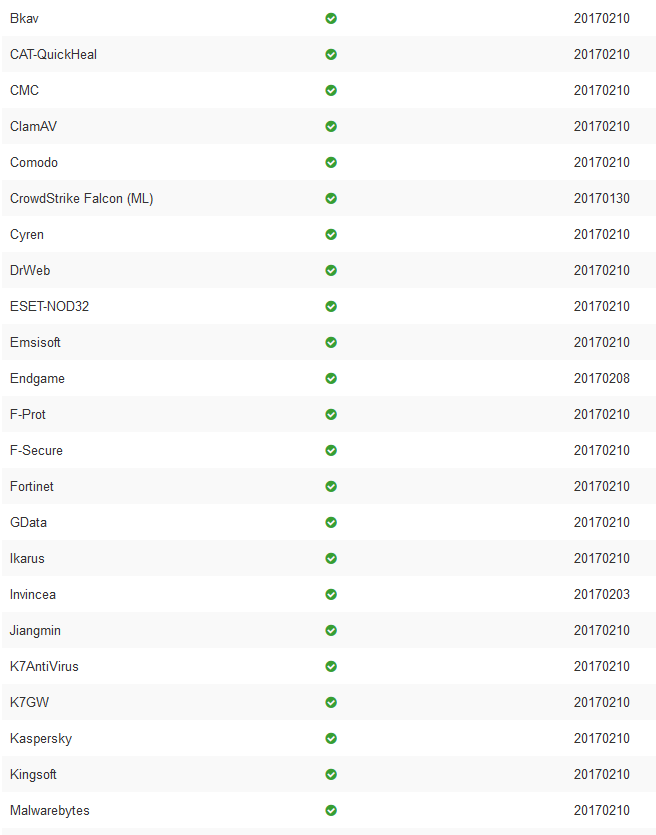The width and height of the screenshot is (656, 835).
Task: Select the Endgame update date 20170208
Action: point(602,379)
